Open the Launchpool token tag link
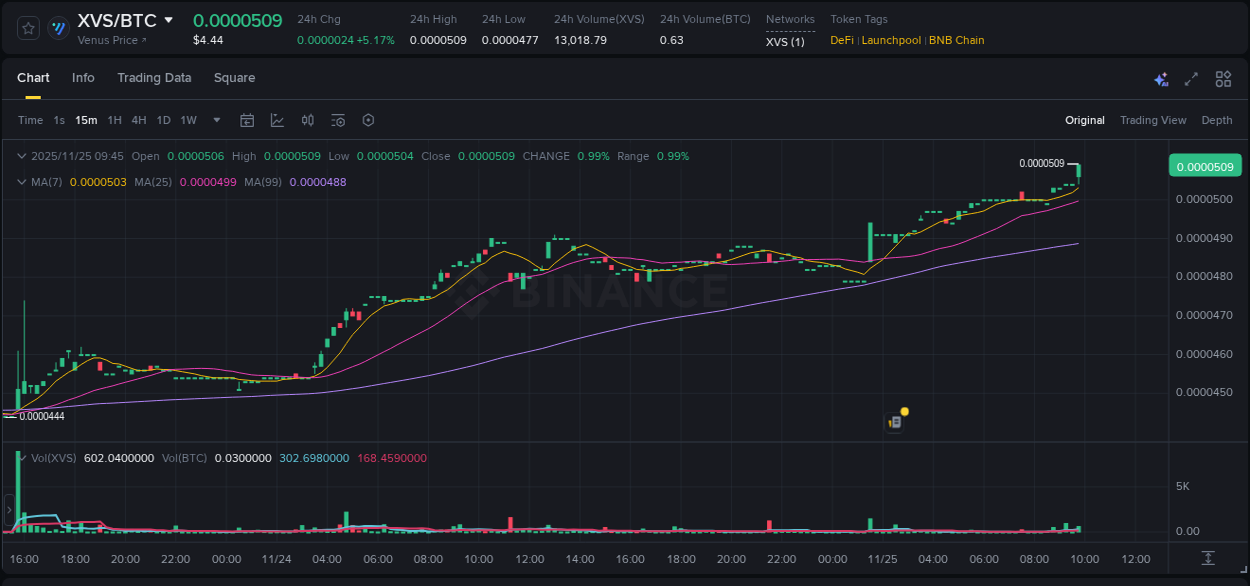 tap(891, 40)
